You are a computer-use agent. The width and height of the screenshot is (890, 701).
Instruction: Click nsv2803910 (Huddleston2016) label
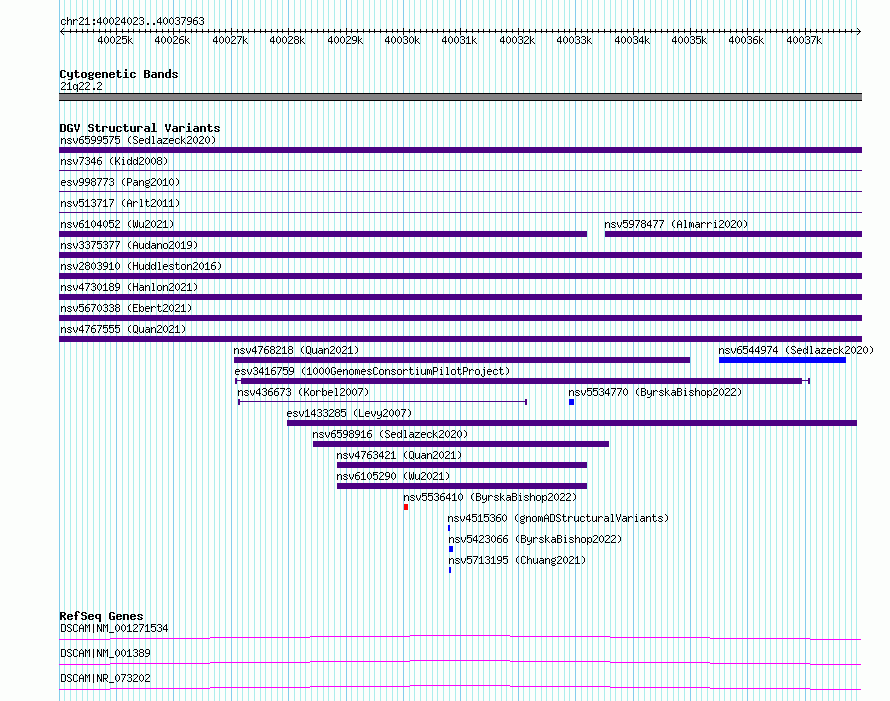tap(141, 266)
